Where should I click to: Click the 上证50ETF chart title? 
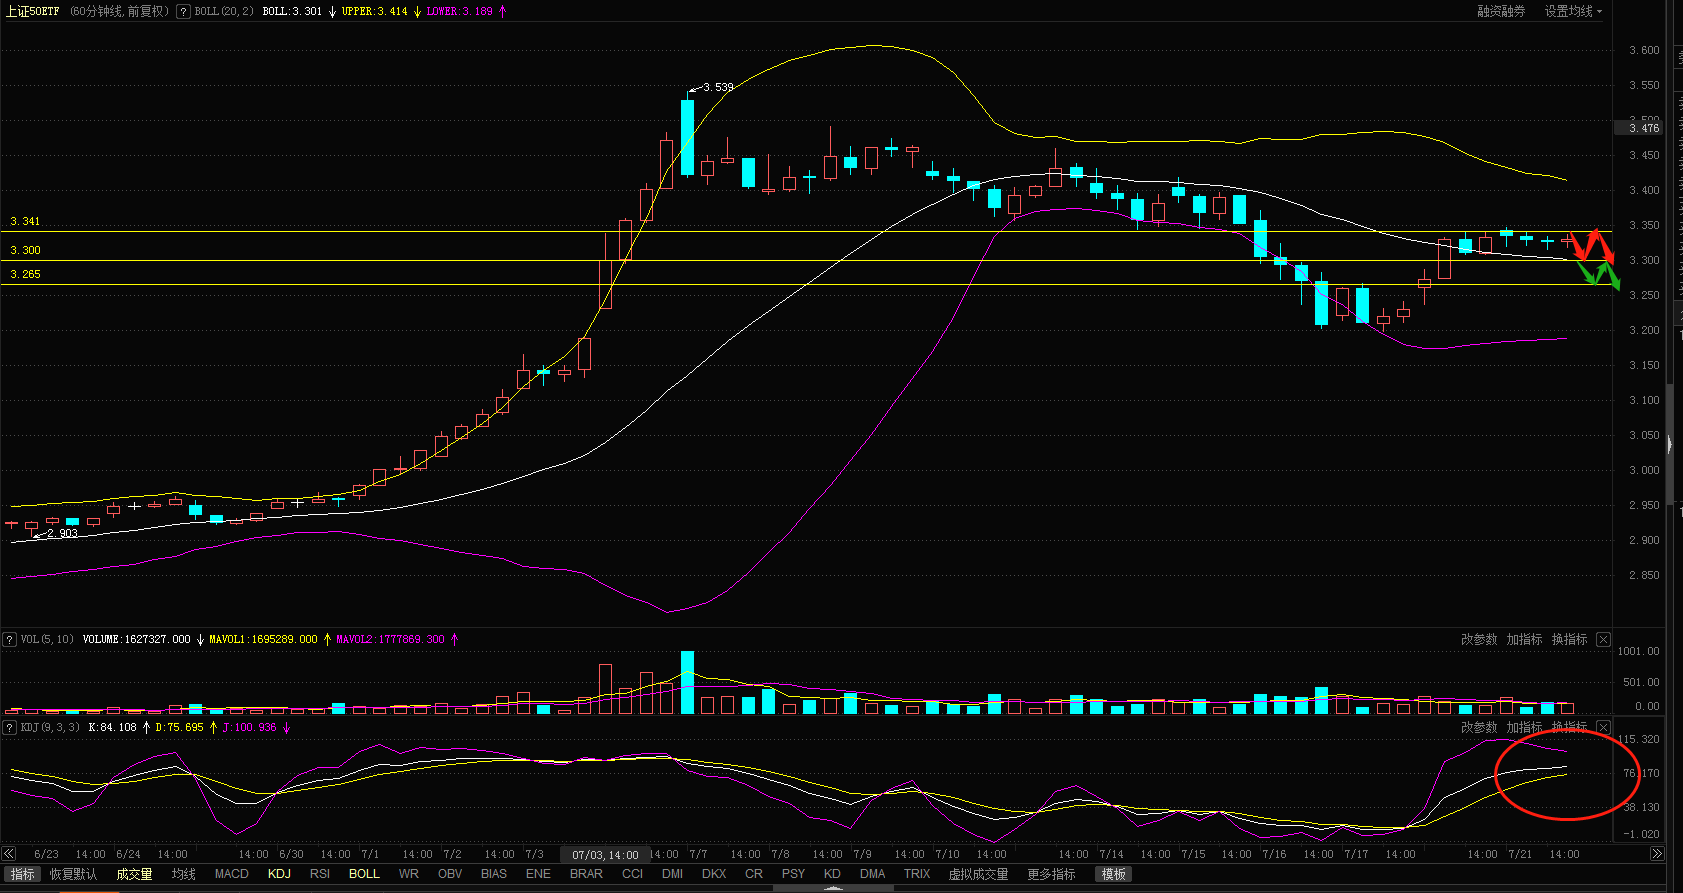(32, 12)
